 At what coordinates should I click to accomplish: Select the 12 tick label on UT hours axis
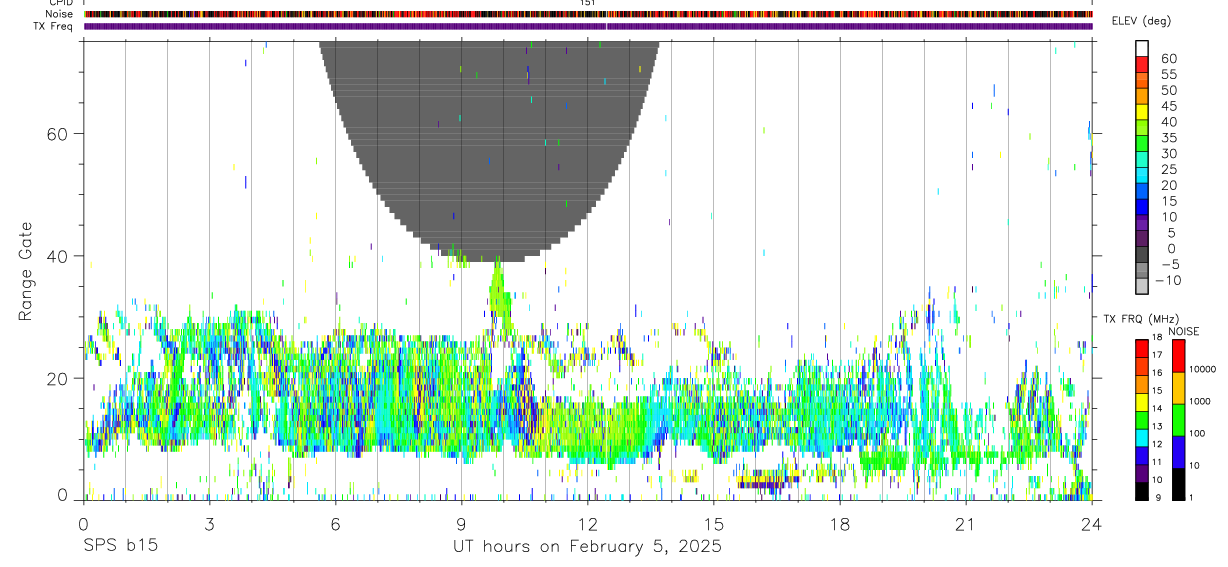click(587, 524)
